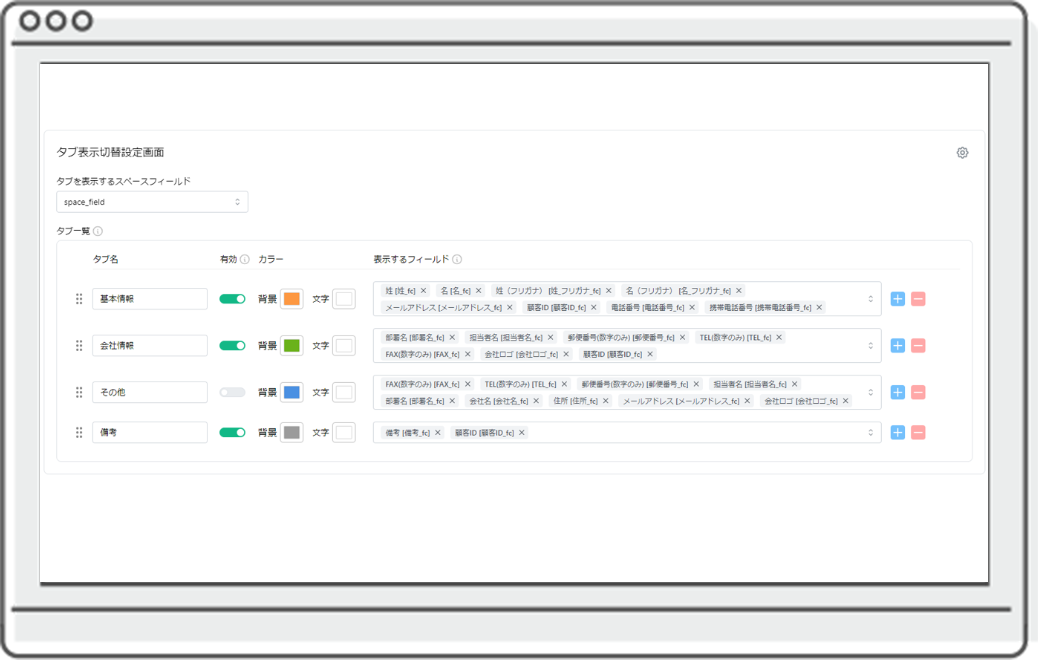Delete the 会社情報 row with minus icon
Viewport: 1038px width, 660px height.
[x=918, y=346]
